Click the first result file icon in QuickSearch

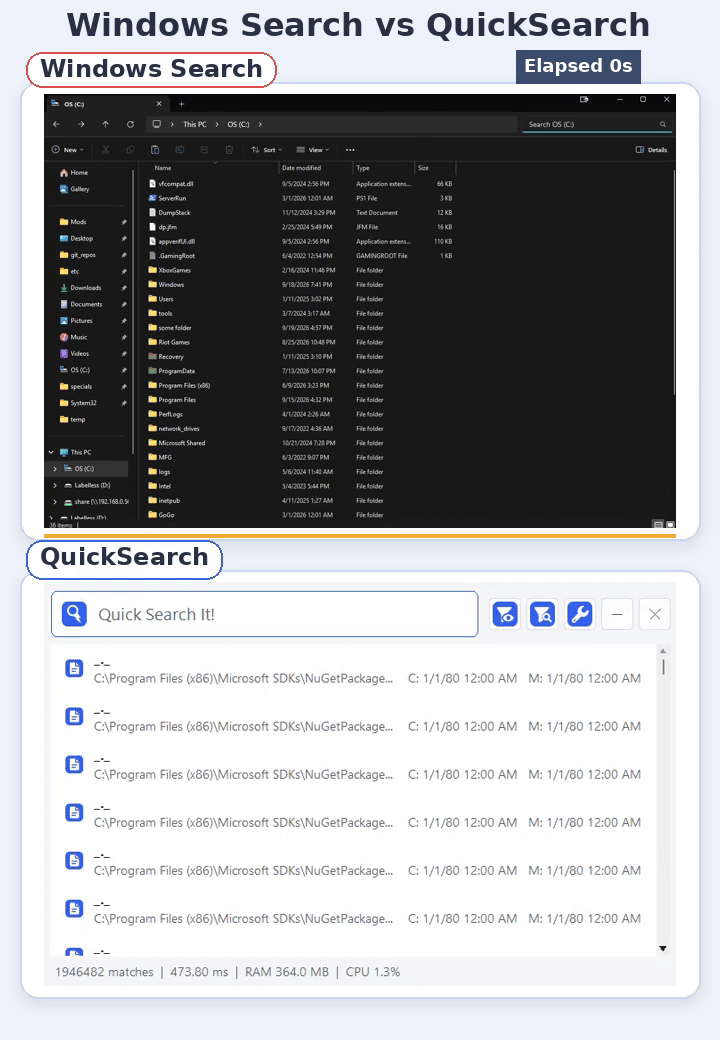point(74,669)
